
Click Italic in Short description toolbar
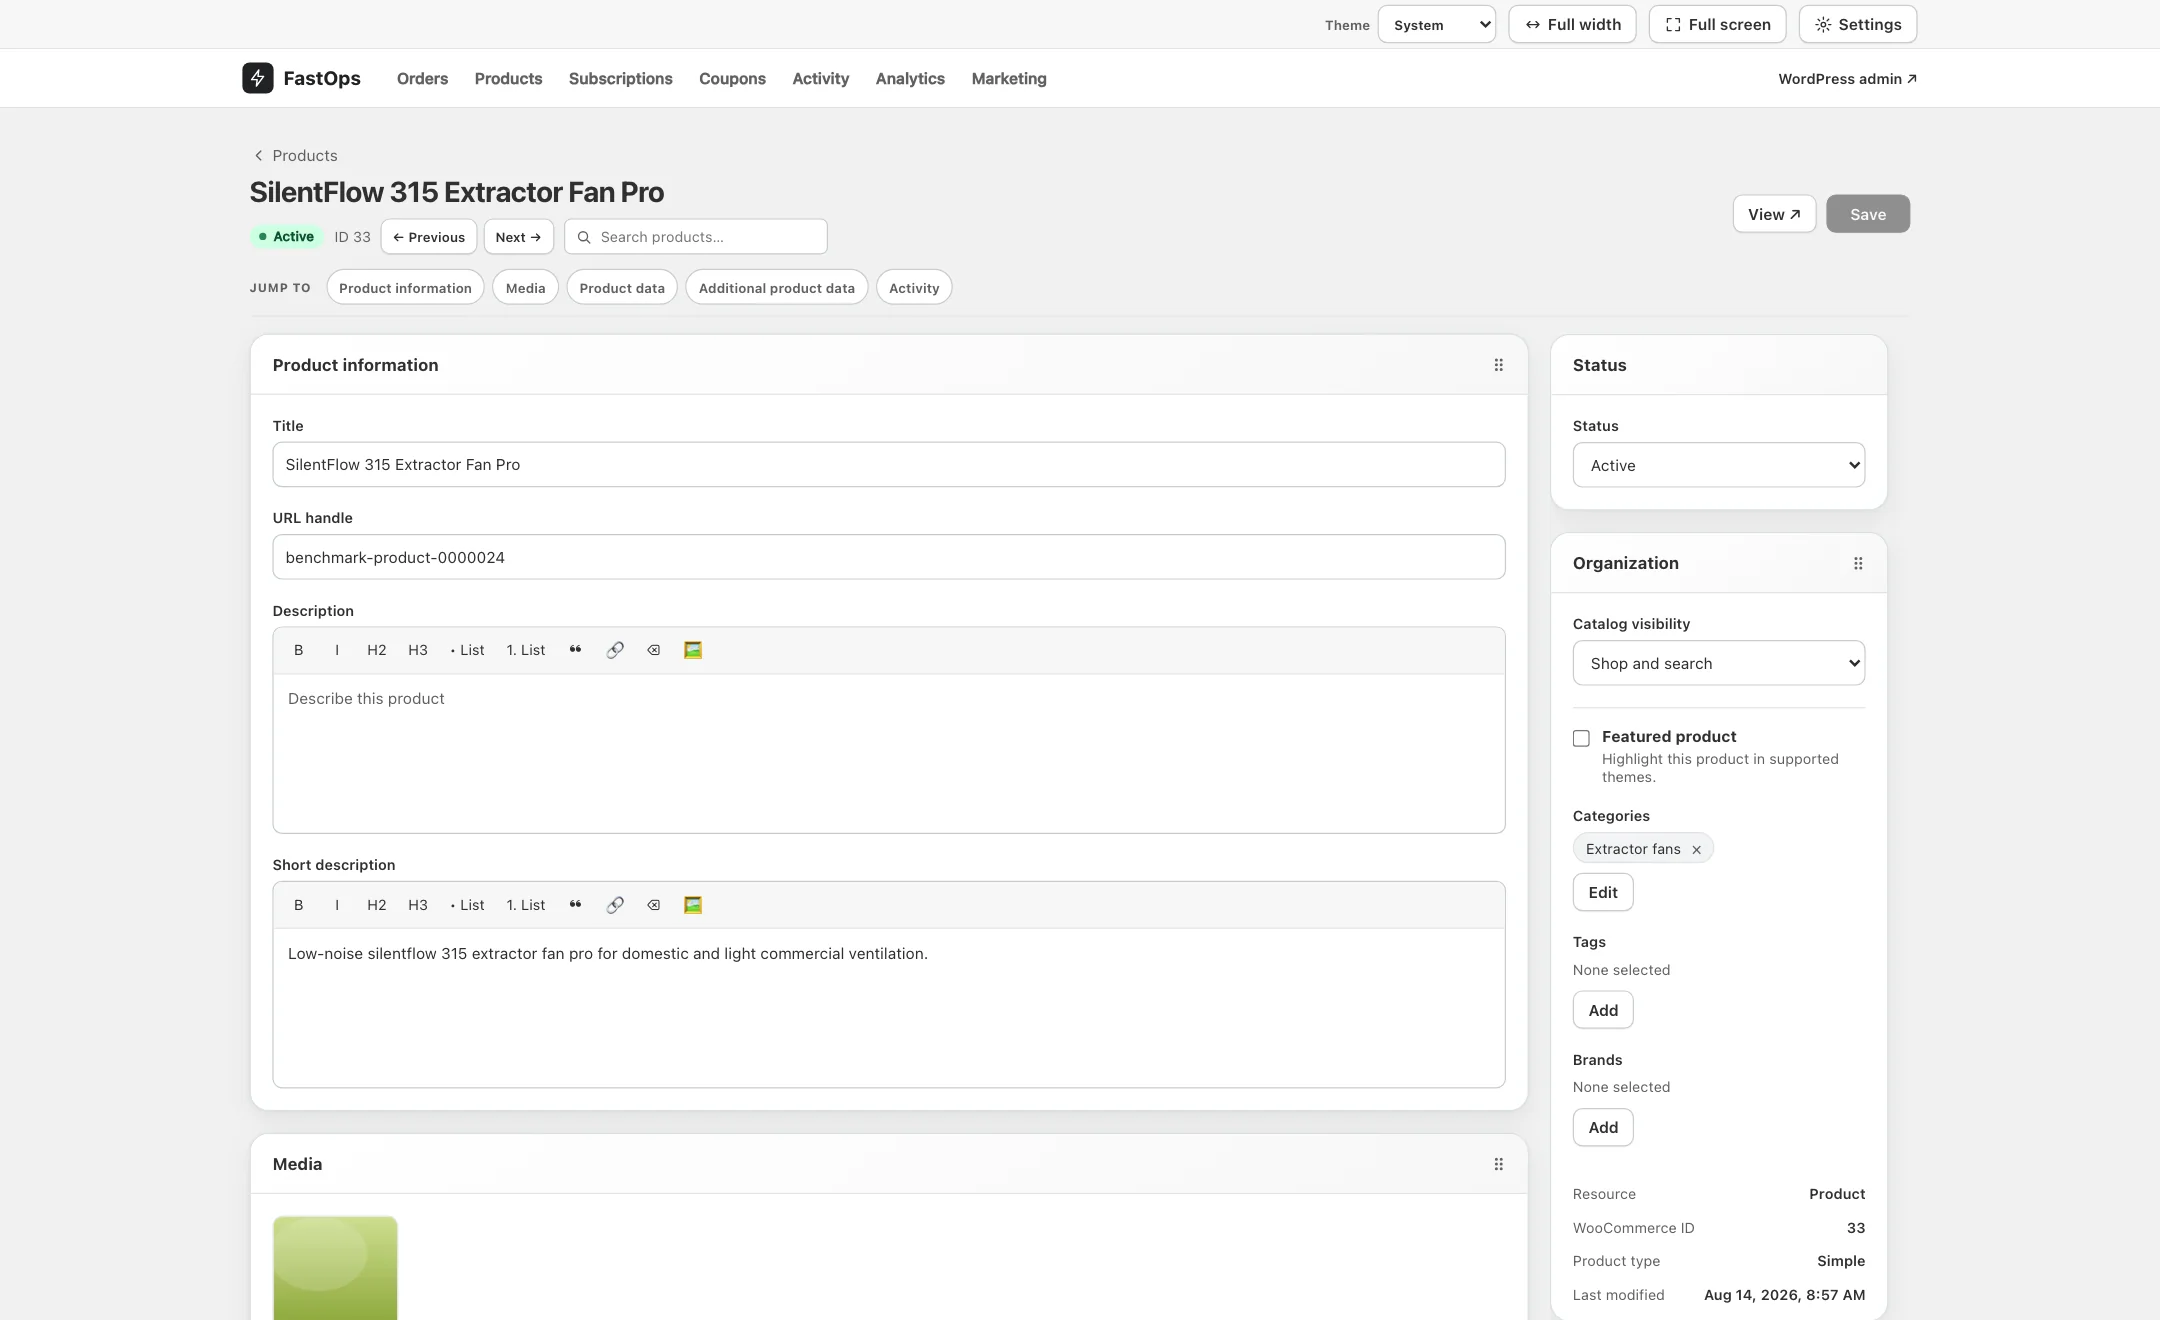[x=337, y=905]
